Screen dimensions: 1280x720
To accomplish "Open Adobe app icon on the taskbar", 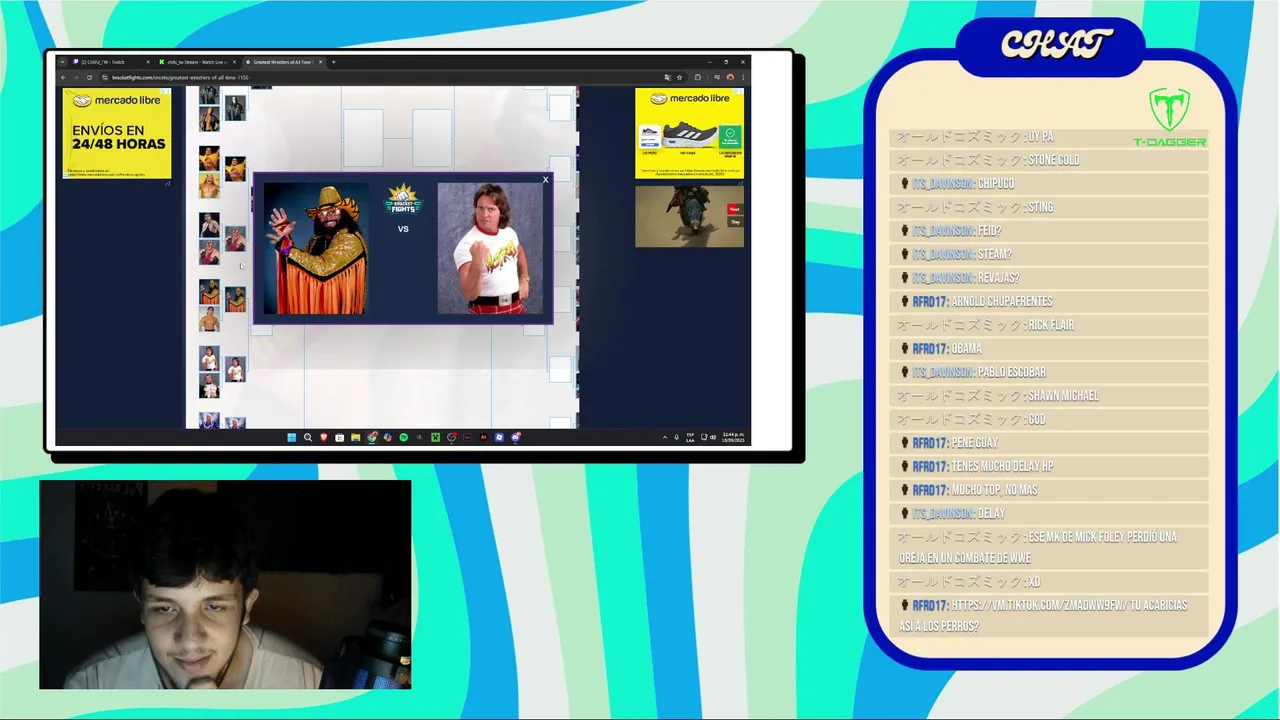I will (x=484, y=437).
